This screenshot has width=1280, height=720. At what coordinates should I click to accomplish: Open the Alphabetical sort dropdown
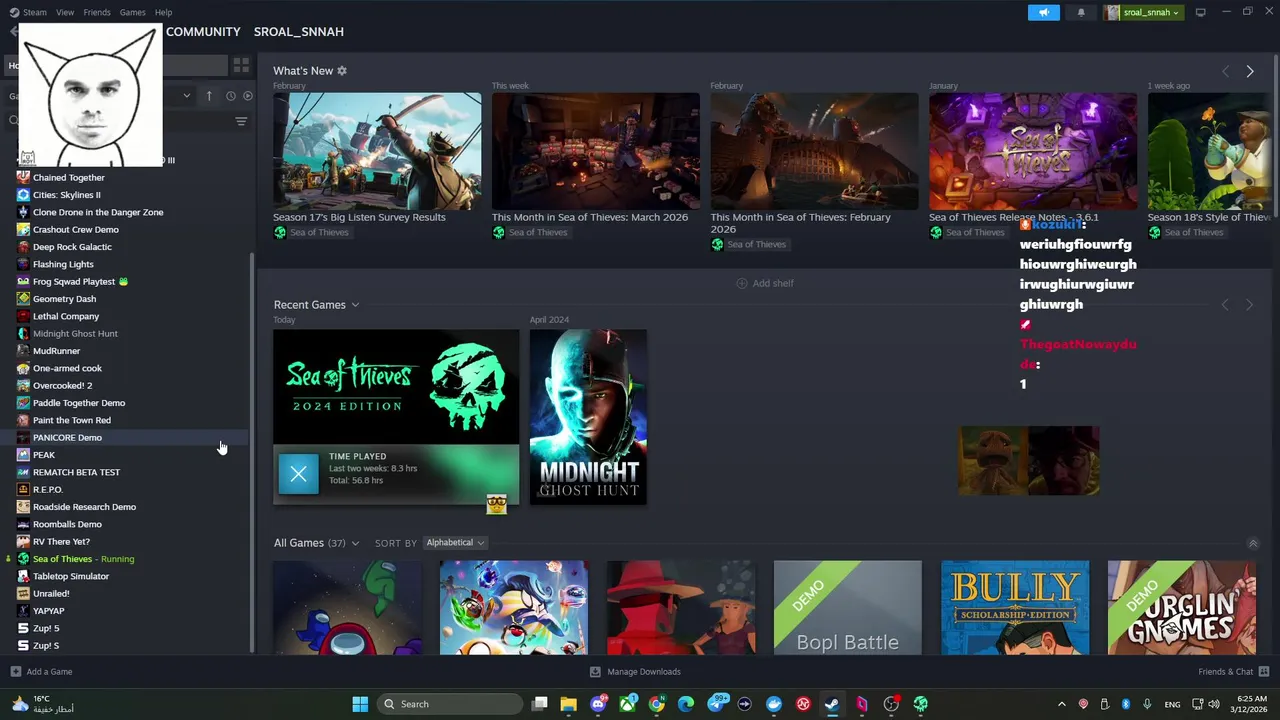point(455,543)
